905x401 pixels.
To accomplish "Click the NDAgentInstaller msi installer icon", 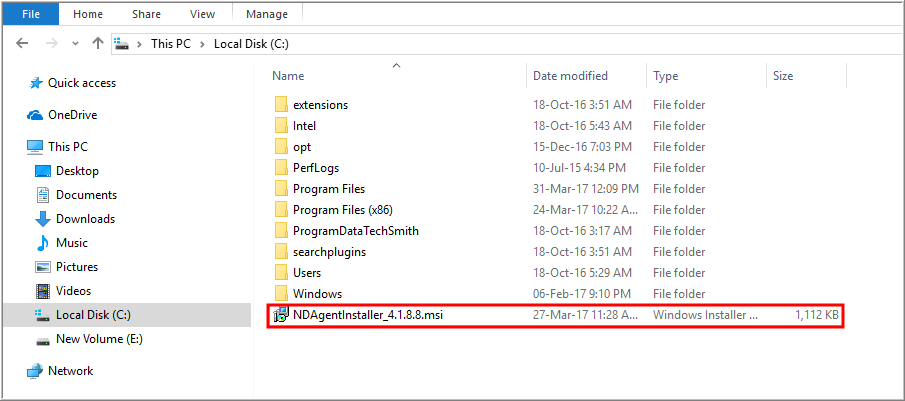I will (x=281, y=315).
